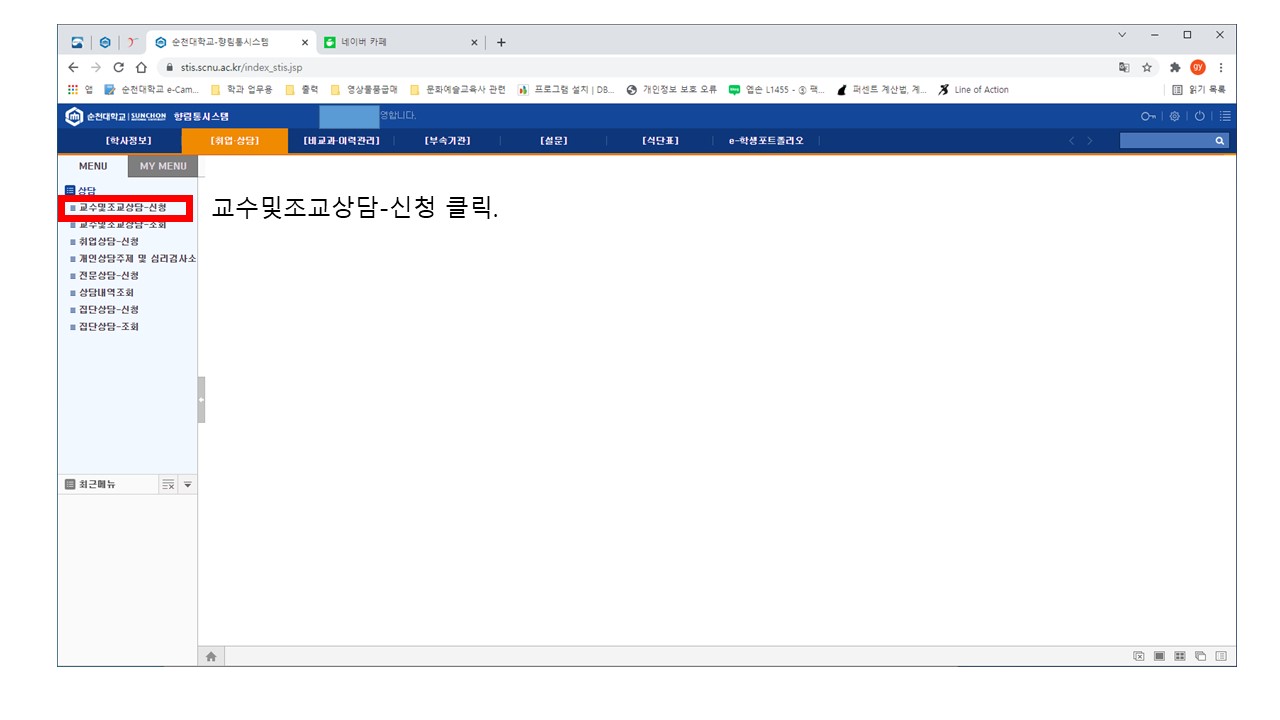Open 취업상담-신청
This screenshot has height=720, width=1280.
point(109,241)
